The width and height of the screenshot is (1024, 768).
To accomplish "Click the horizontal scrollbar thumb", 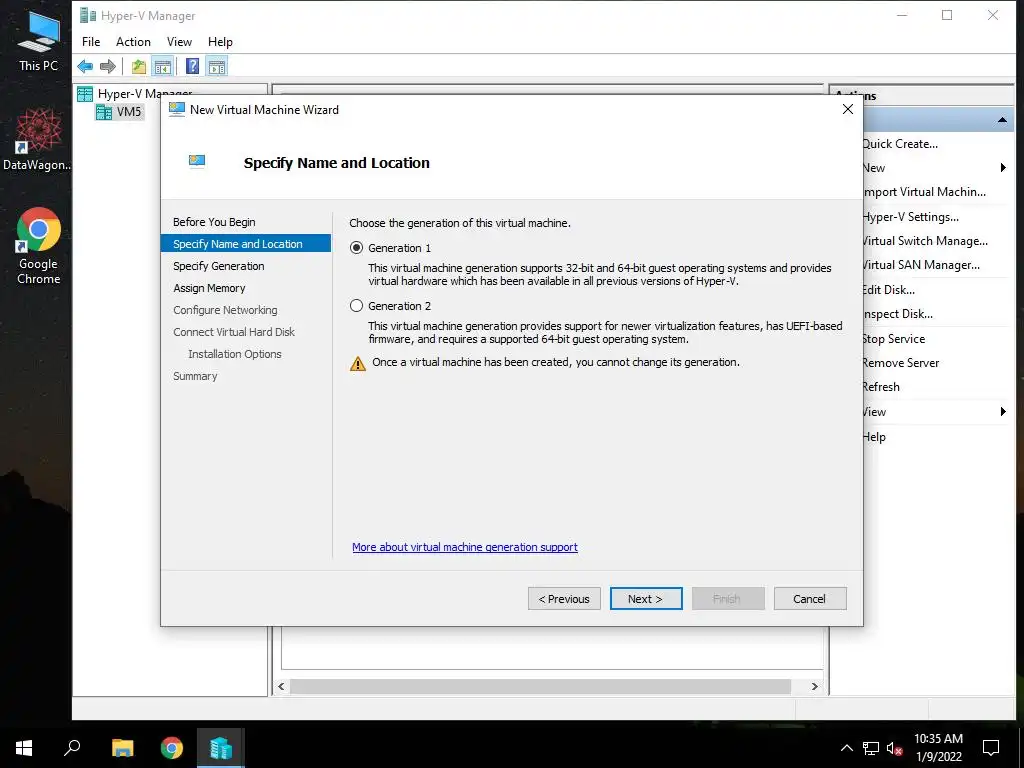I will coord(541,686).
